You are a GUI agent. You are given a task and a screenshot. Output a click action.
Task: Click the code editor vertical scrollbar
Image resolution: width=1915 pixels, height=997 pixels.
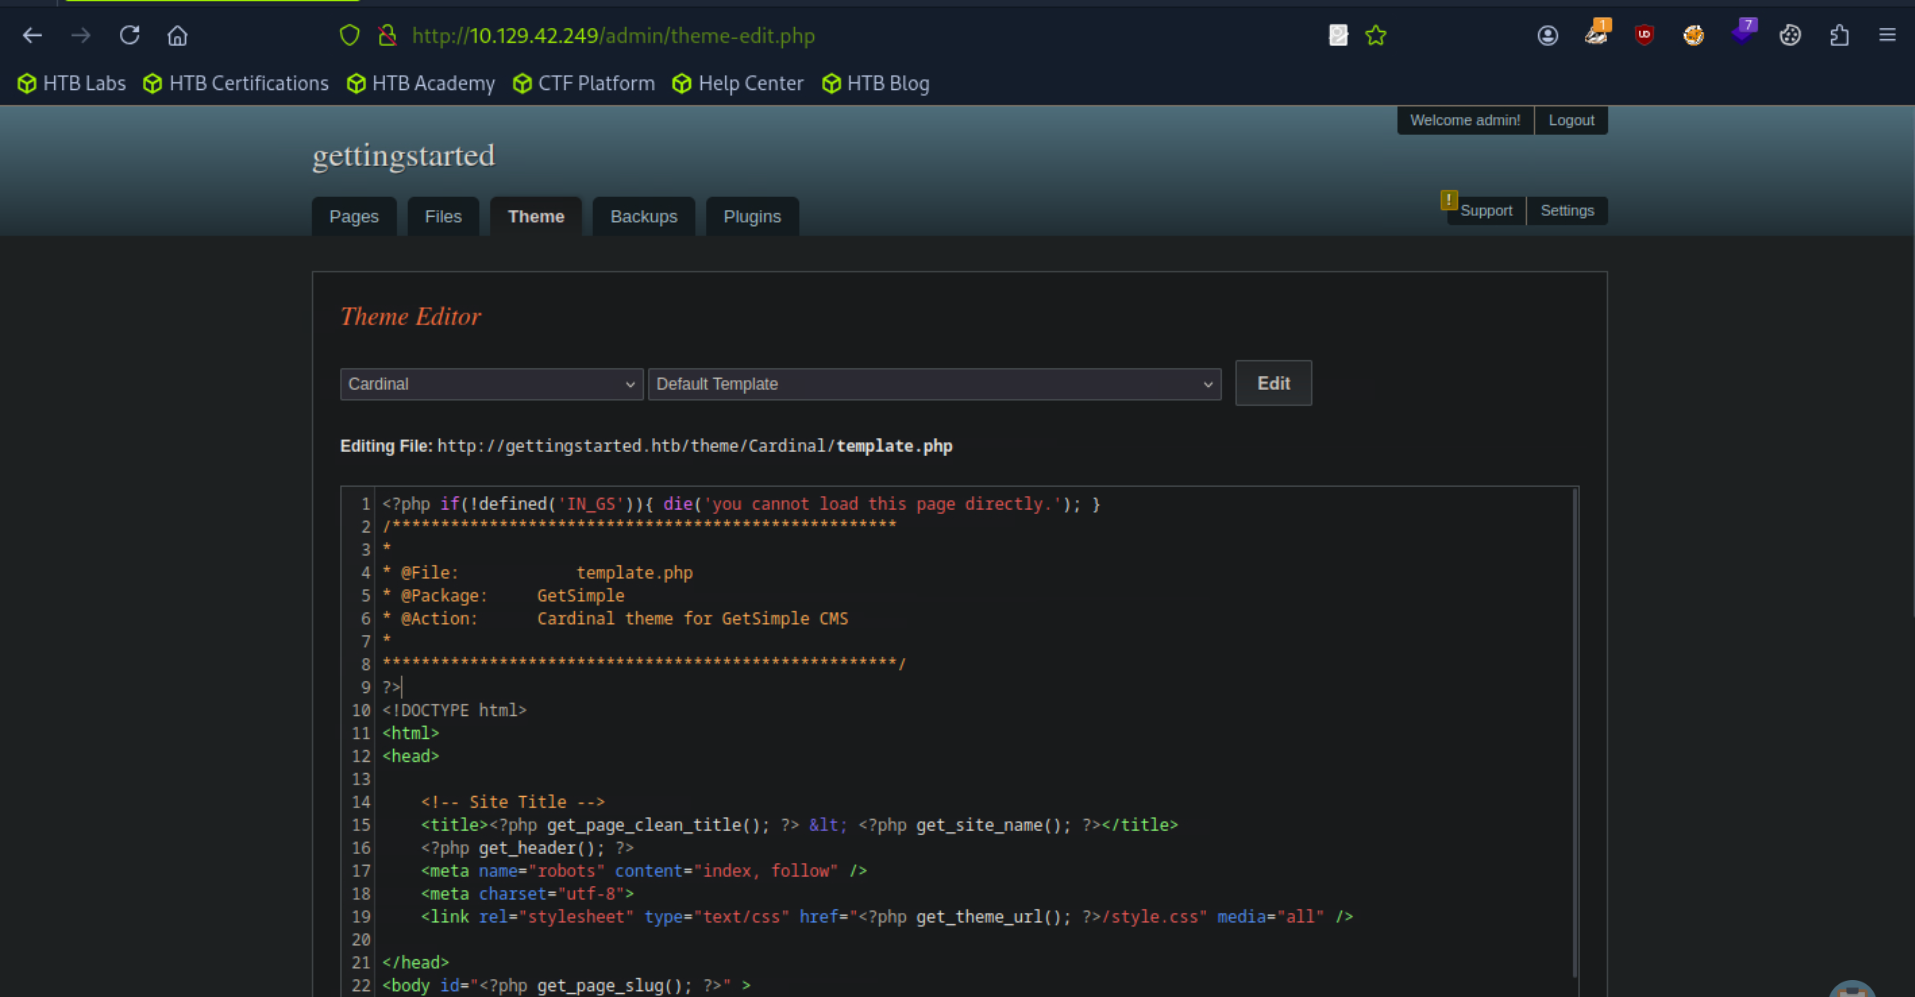tap(1575, 733)
